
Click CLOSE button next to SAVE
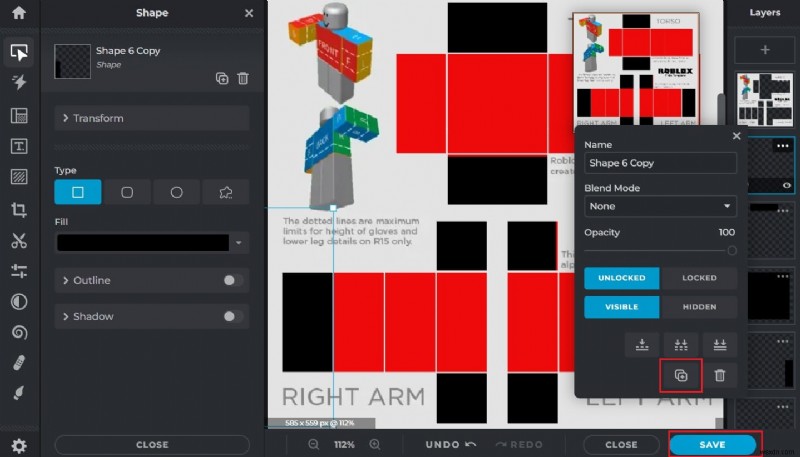tap(621, 445)
